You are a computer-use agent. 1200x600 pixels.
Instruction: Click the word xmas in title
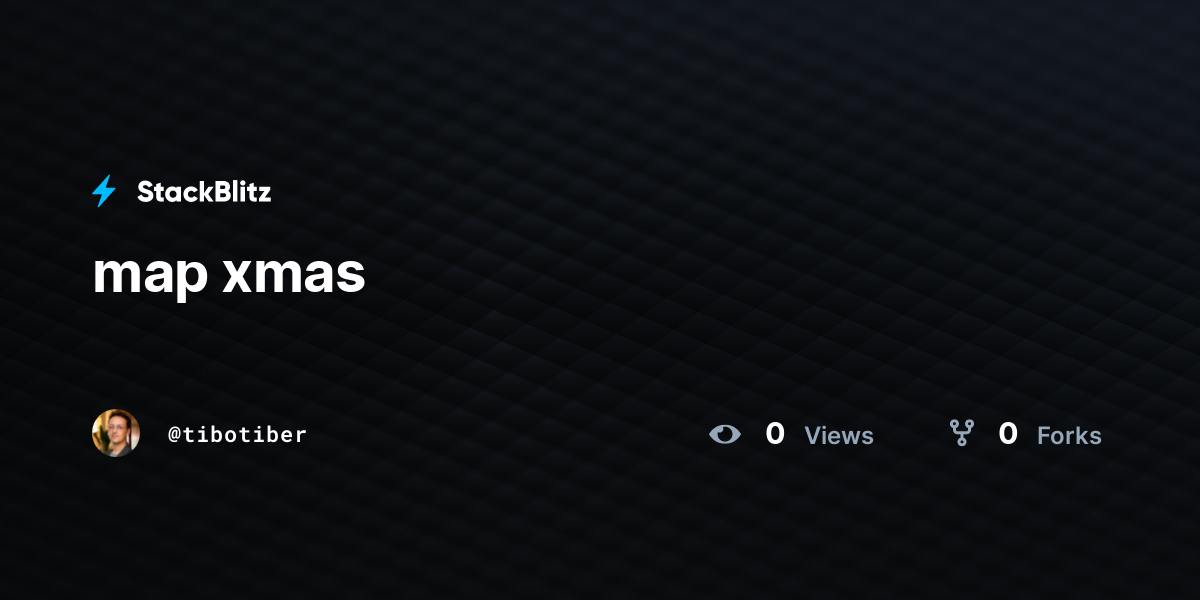(294, 275)
